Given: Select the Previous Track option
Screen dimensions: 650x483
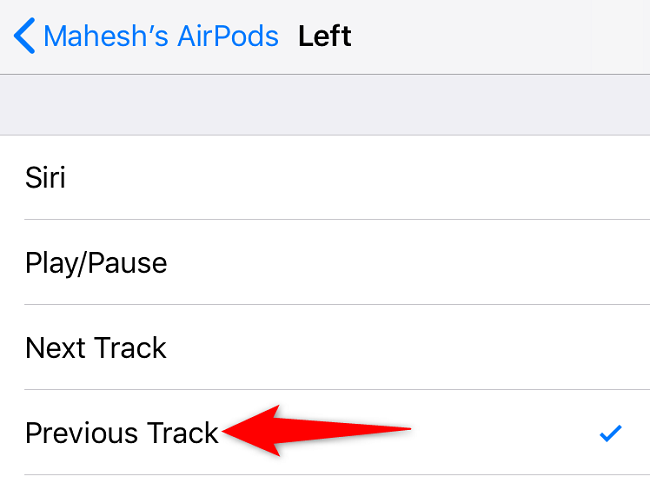Looking at the screenshot, I should 121,433.
